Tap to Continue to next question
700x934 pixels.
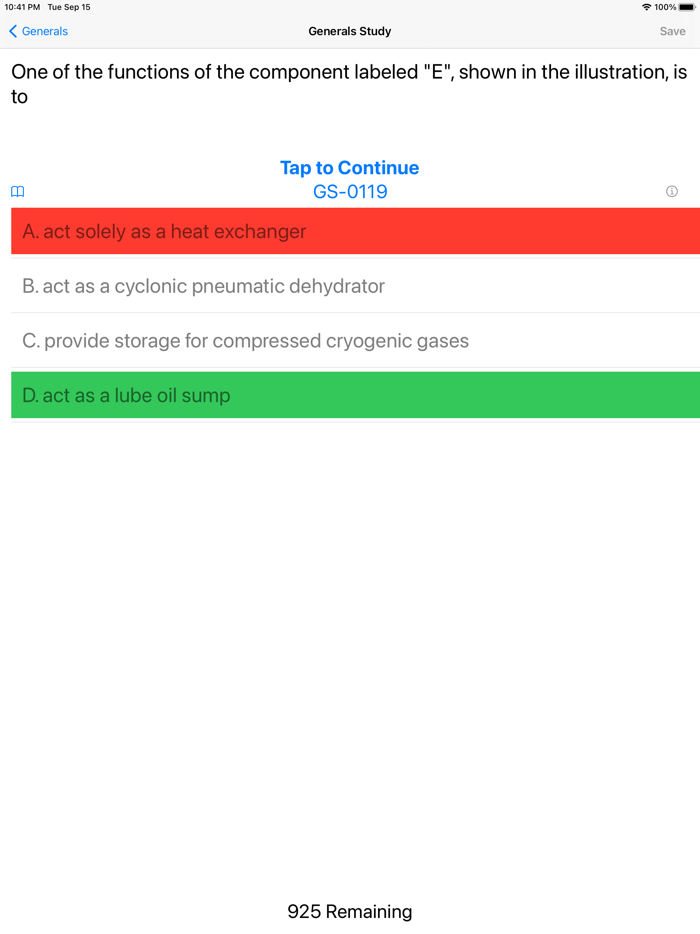tap(349, 168)
